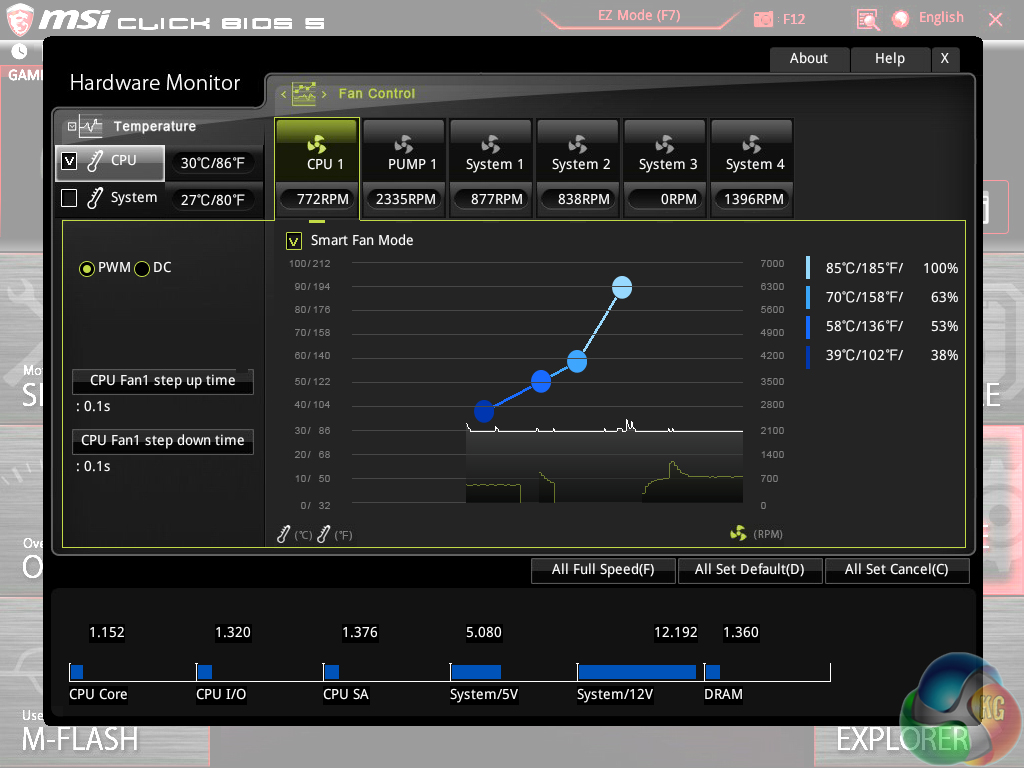Select the PWM radio button
The image size is (1024, 768).
click(x=86, y=268)
